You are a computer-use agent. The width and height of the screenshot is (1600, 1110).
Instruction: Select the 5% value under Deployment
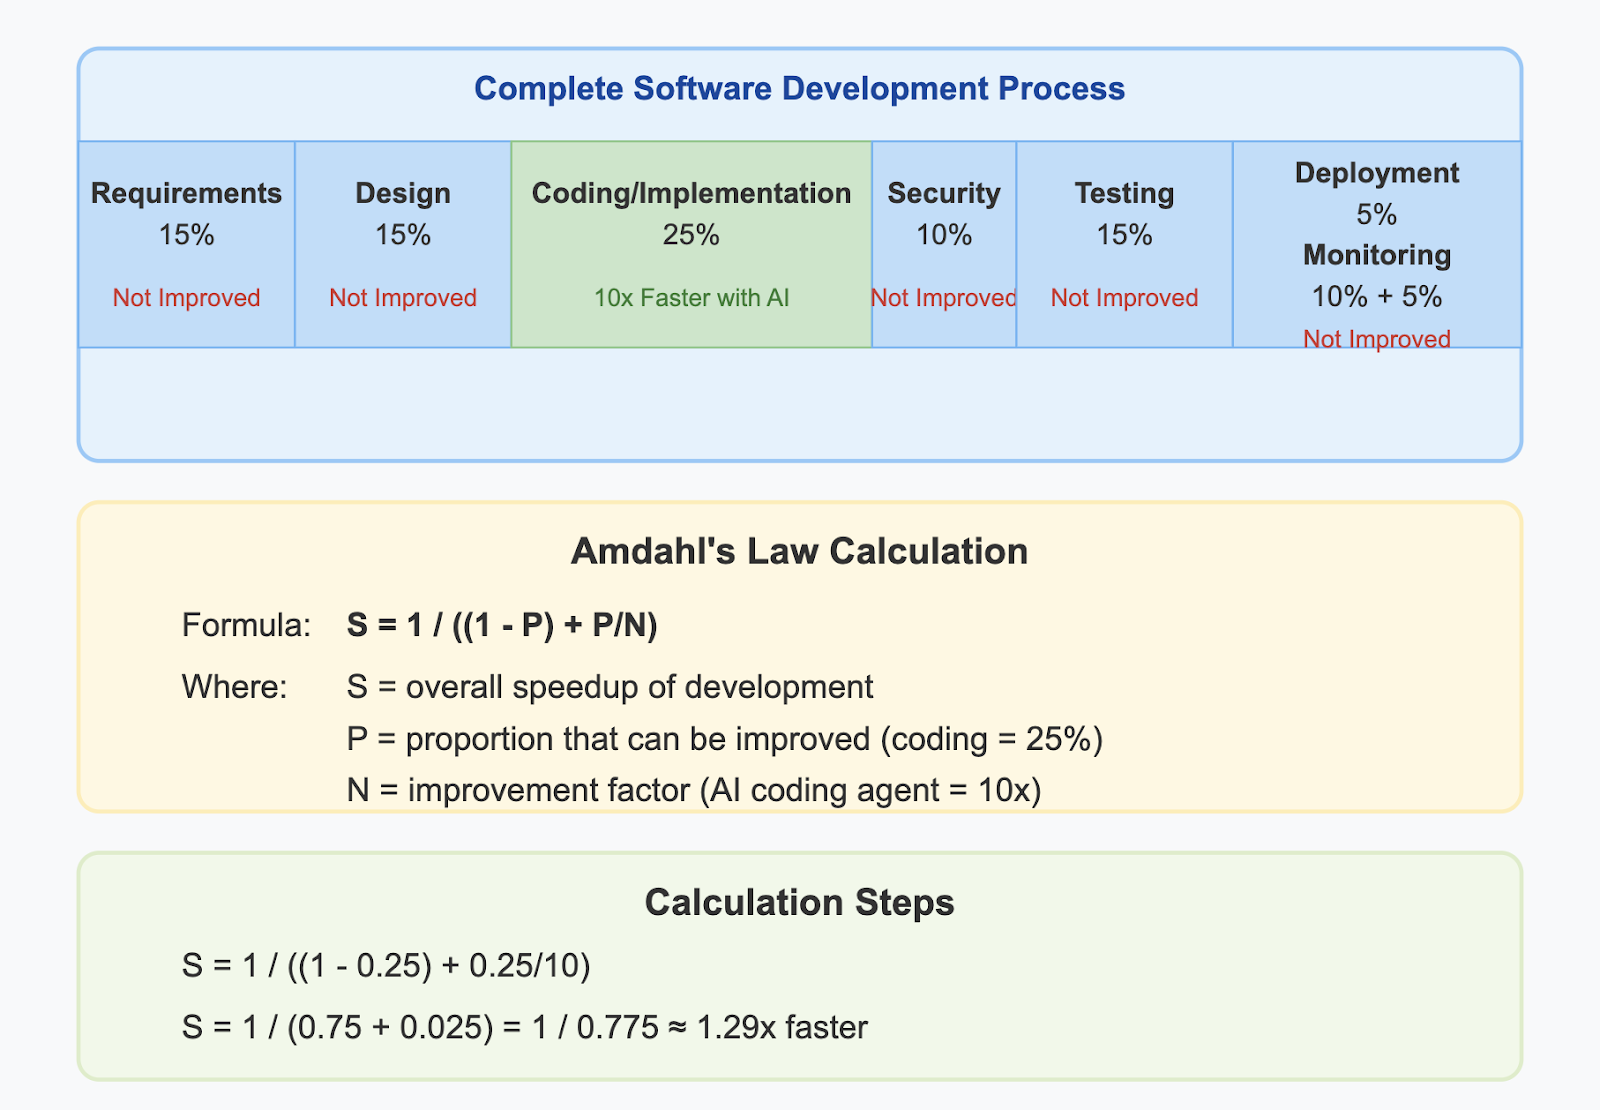pyautogui.click(x=1377, y=215)
